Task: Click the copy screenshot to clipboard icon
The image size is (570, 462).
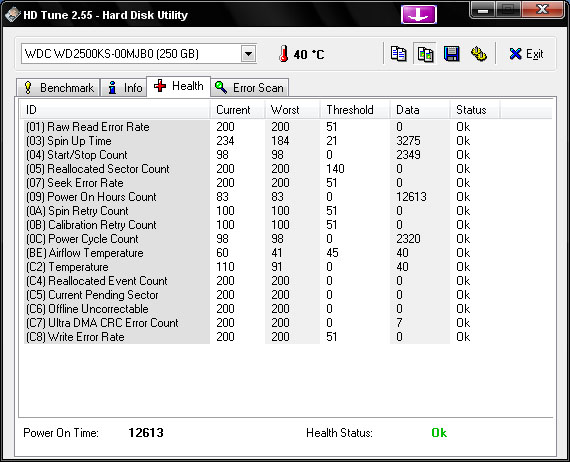Action: tap(425, 54)
